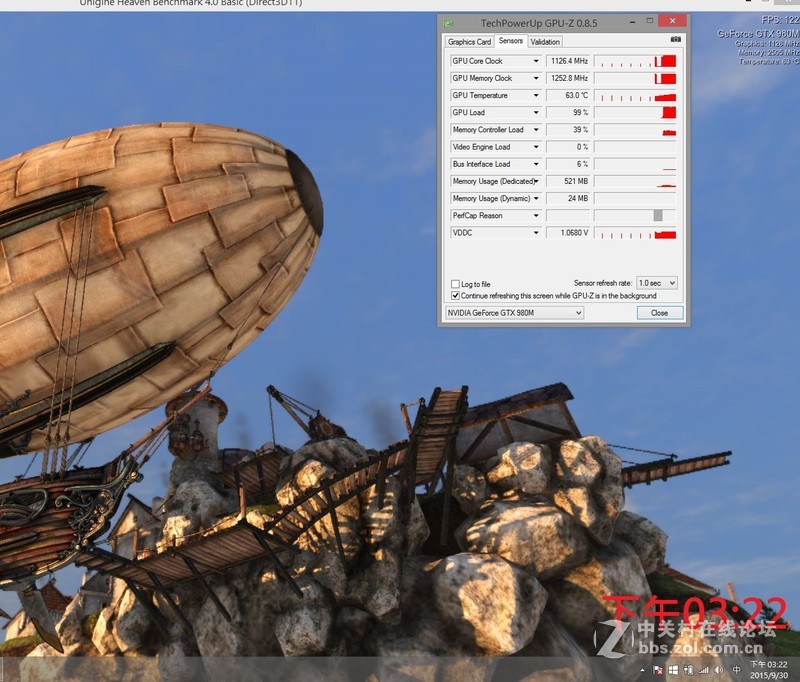Open the GPU Temperature sensor dropdown
This screenshot has width=800, height=682.
tap(536, 95)
